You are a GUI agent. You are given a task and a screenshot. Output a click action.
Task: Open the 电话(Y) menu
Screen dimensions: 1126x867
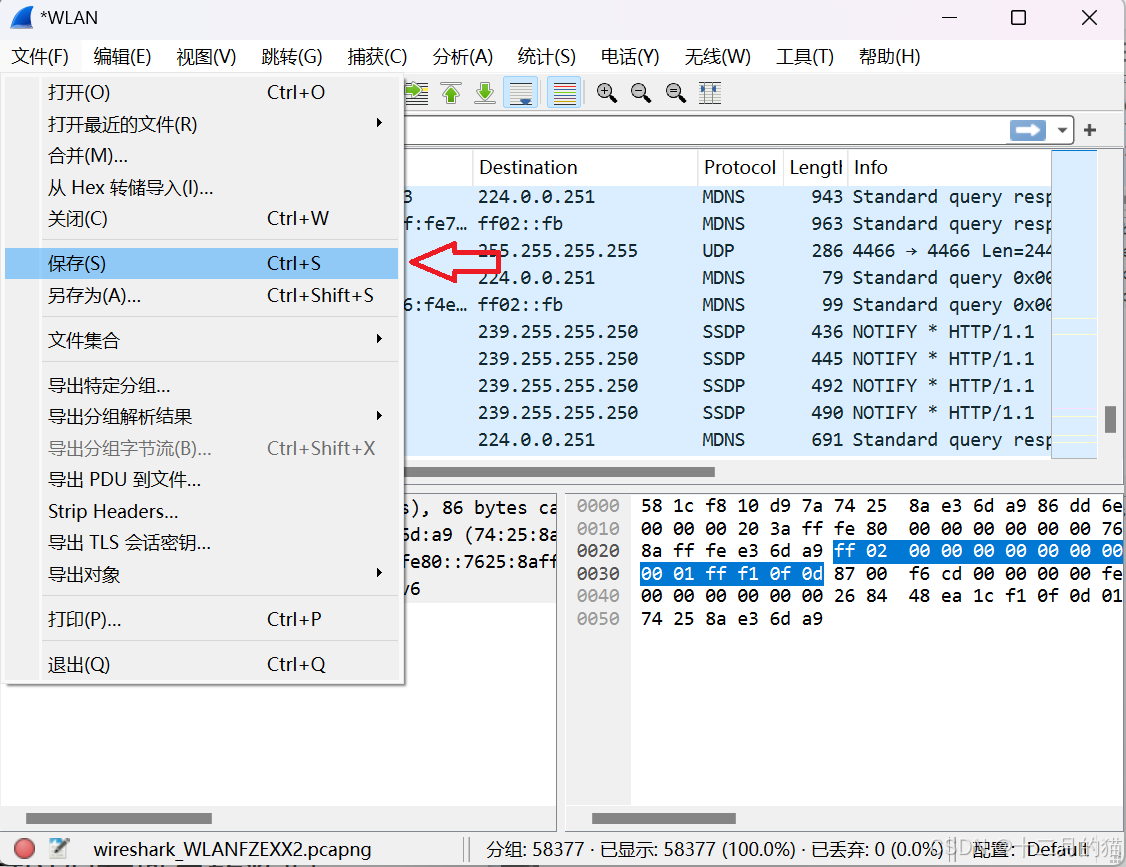click(x=630, y=57)
